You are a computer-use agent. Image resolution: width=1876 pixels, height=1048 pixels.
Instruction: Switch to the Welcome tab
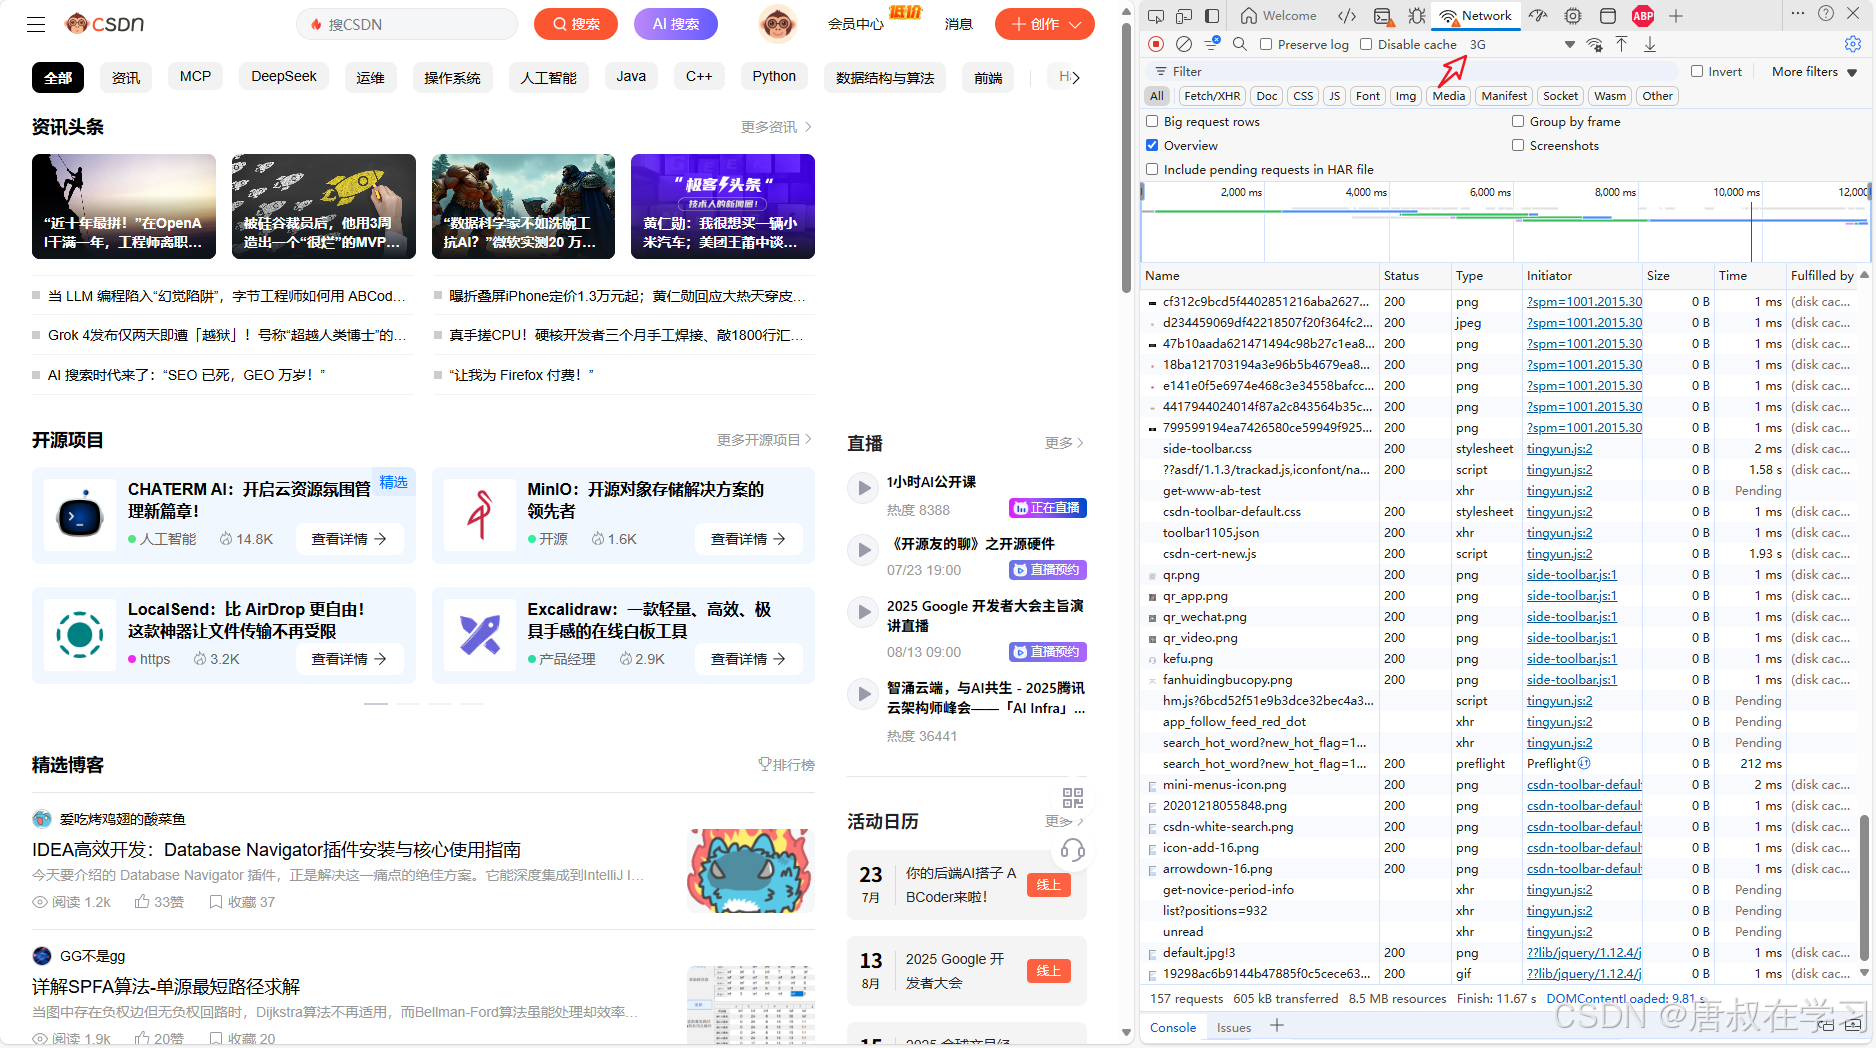1279,16
